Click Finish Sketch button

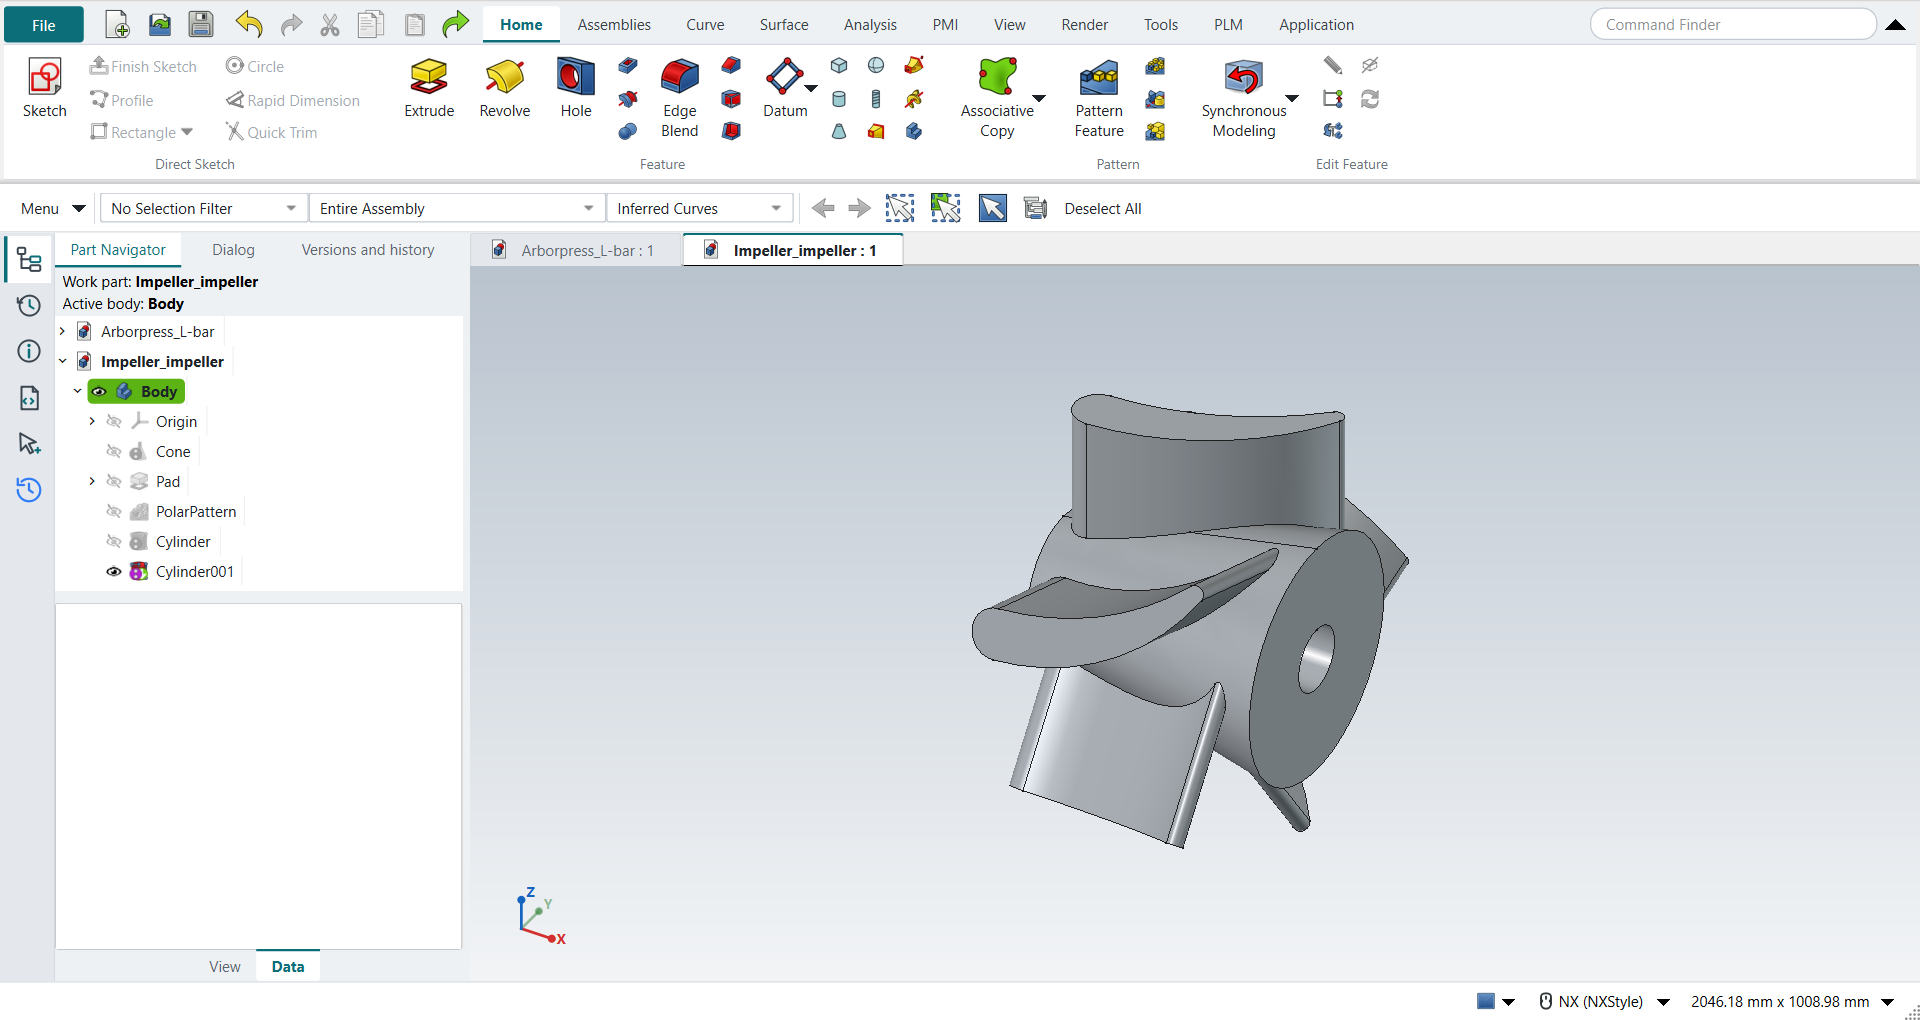pos(143,66)
